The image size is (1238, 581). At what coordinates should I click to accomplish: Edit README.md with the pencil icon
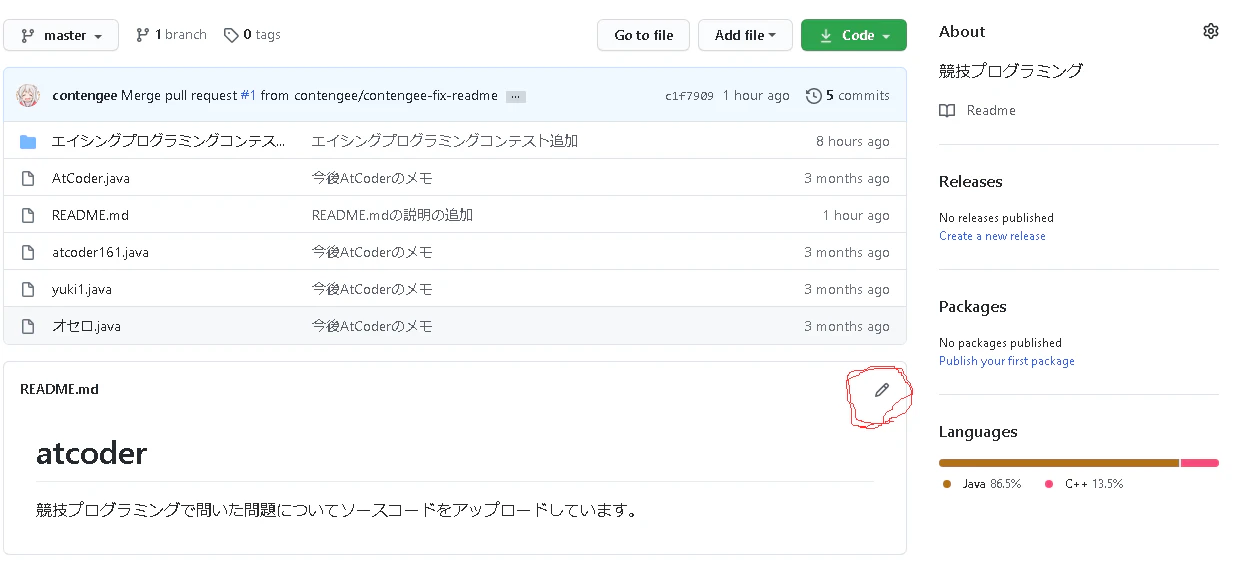click(881, 390)
